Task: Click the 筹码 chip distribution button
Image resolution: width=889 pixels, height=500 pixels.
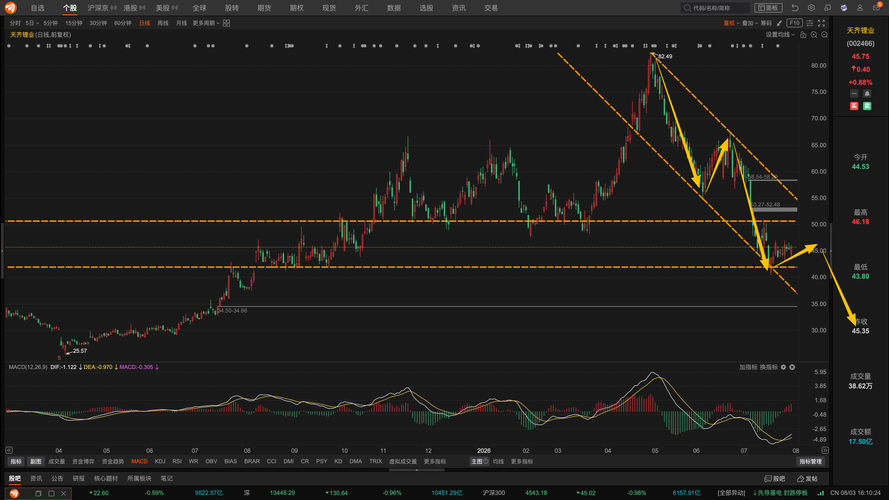Action: coord(767,23)
